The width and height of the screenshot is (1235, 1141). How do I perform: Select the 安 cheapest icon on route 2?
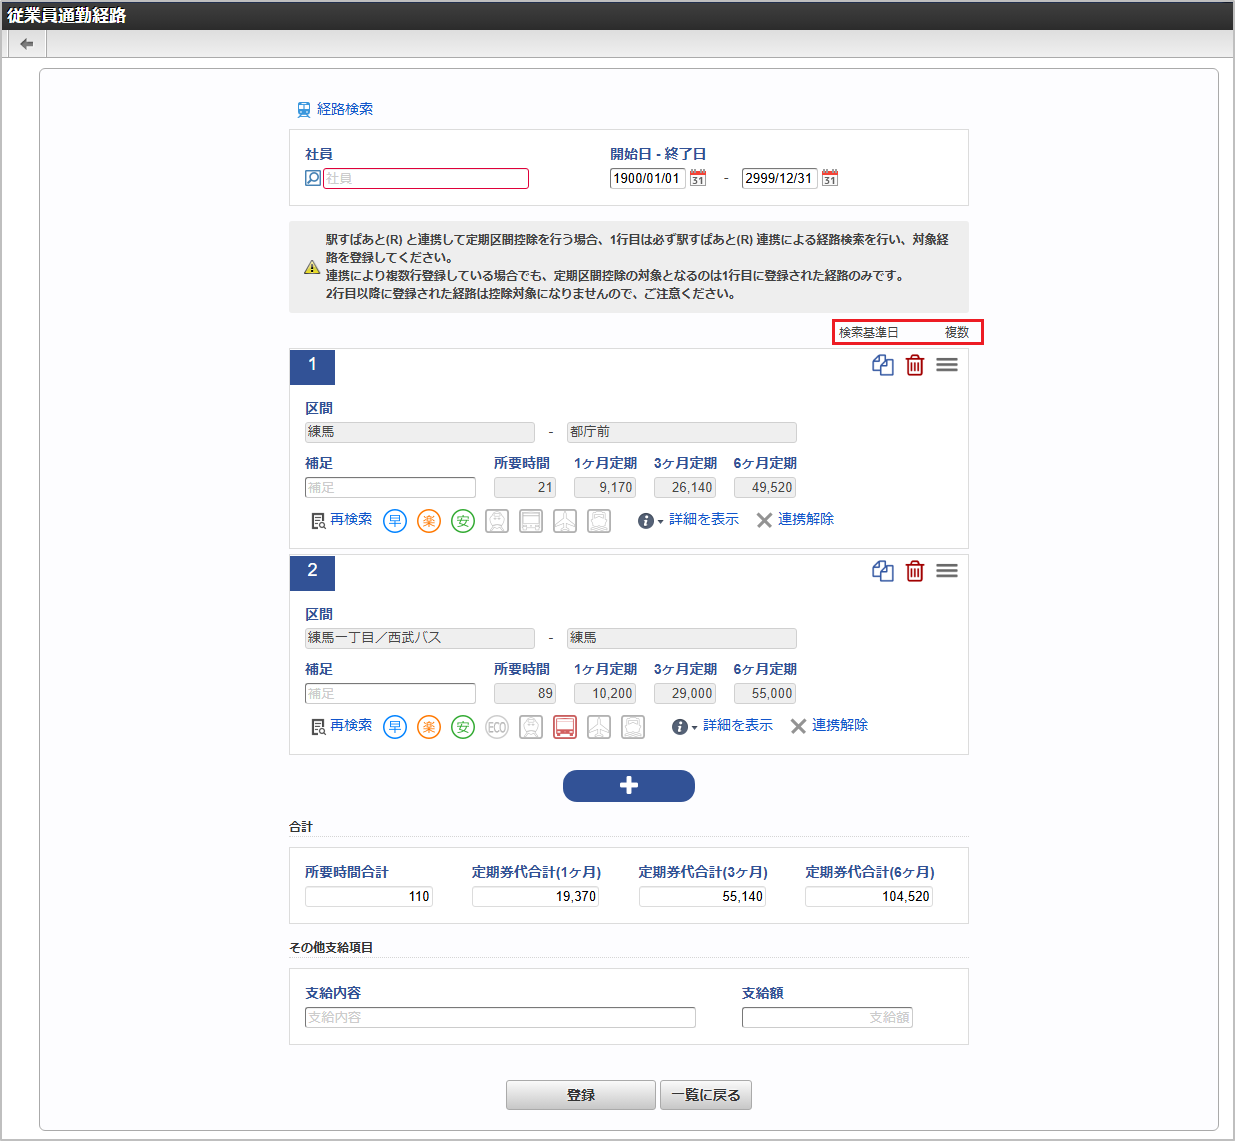pyautogui.click(x=463, y=727)
